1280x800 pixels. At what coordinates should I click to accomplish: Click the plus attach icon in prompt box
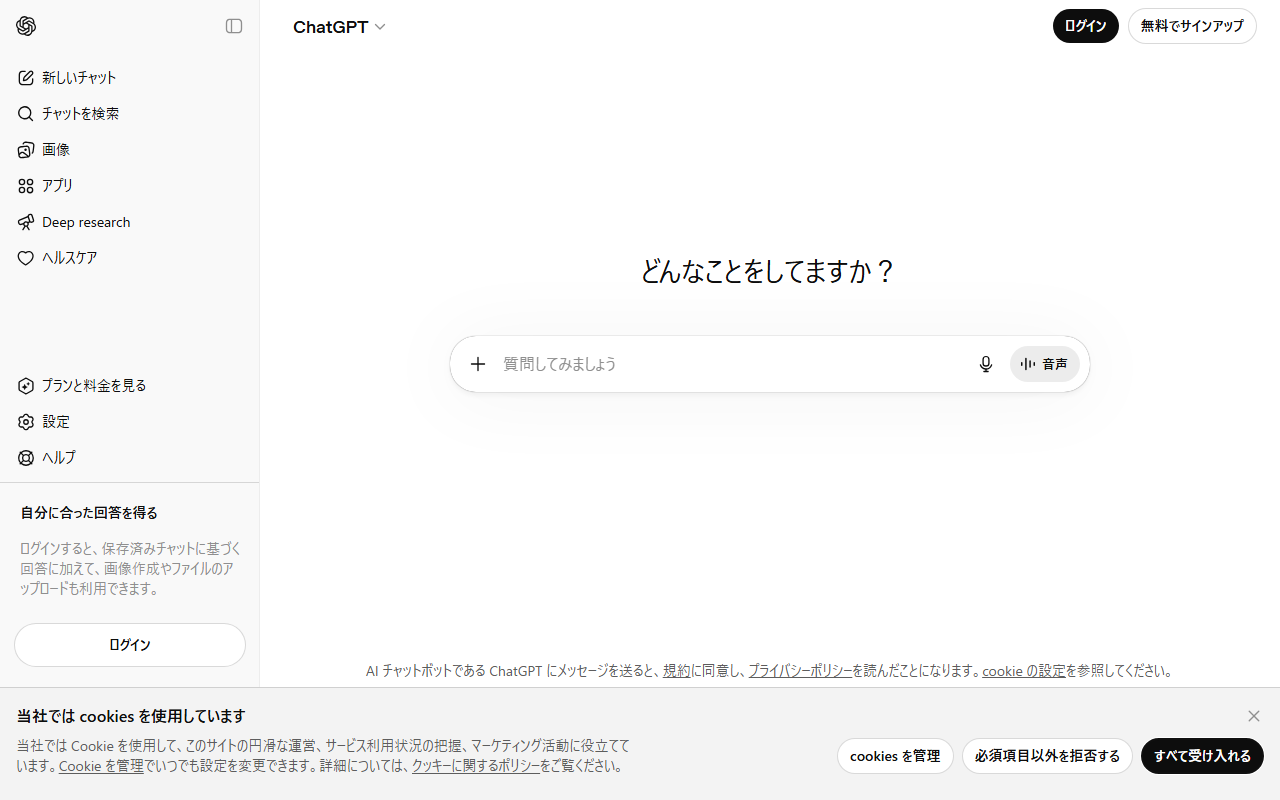point(478,364)
